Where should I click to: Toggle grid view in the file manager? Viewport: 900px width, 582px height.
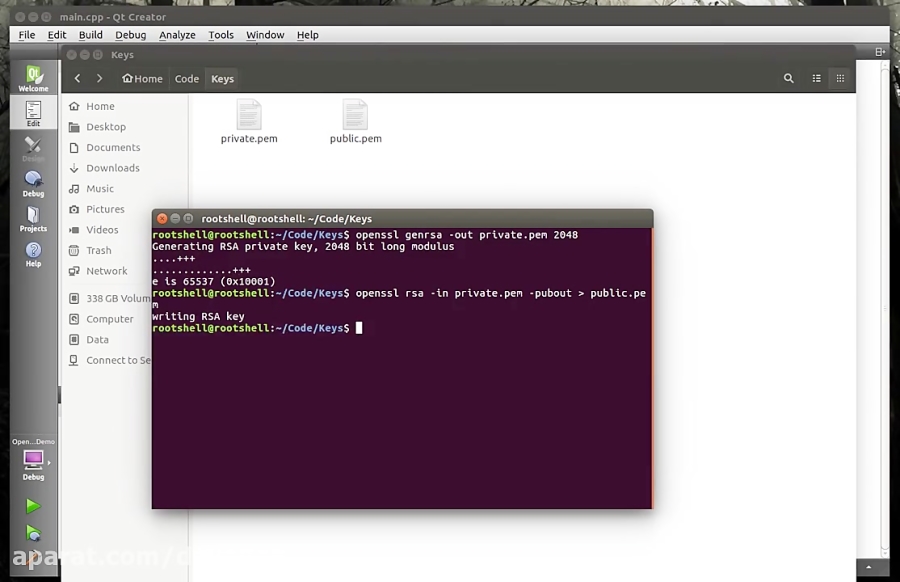[841, 78]
